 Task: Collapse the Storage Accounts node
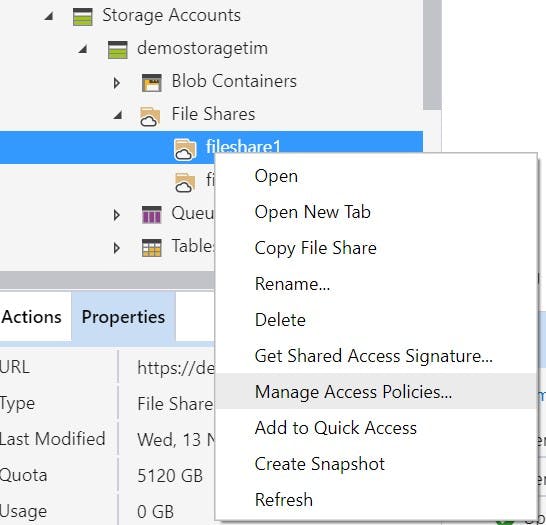49,16
